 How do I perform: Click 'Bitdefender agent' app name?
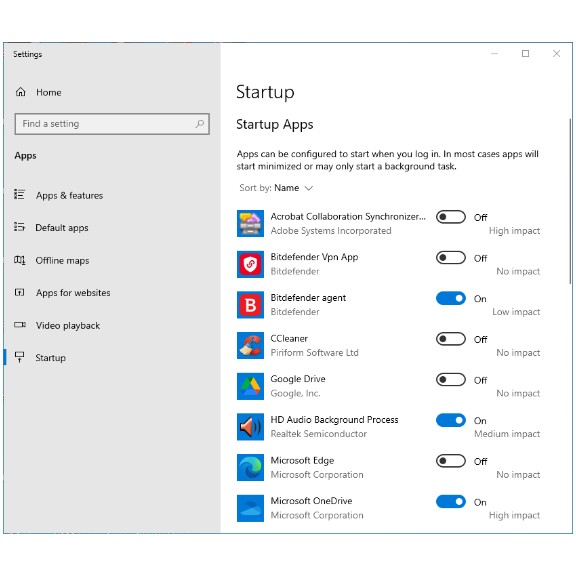pyautogui.click(x=308, y=298)
